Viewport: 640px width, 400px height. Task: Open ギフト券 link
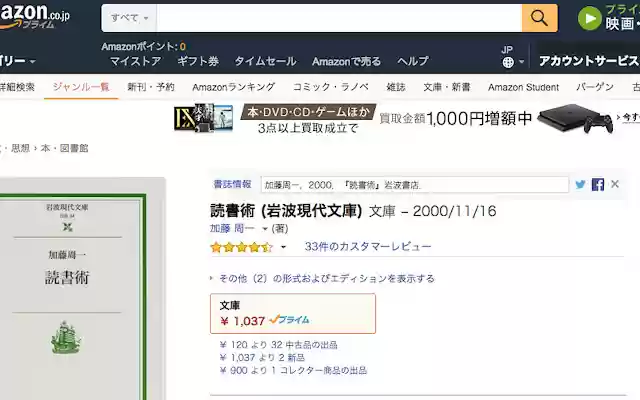pos(198,61)
